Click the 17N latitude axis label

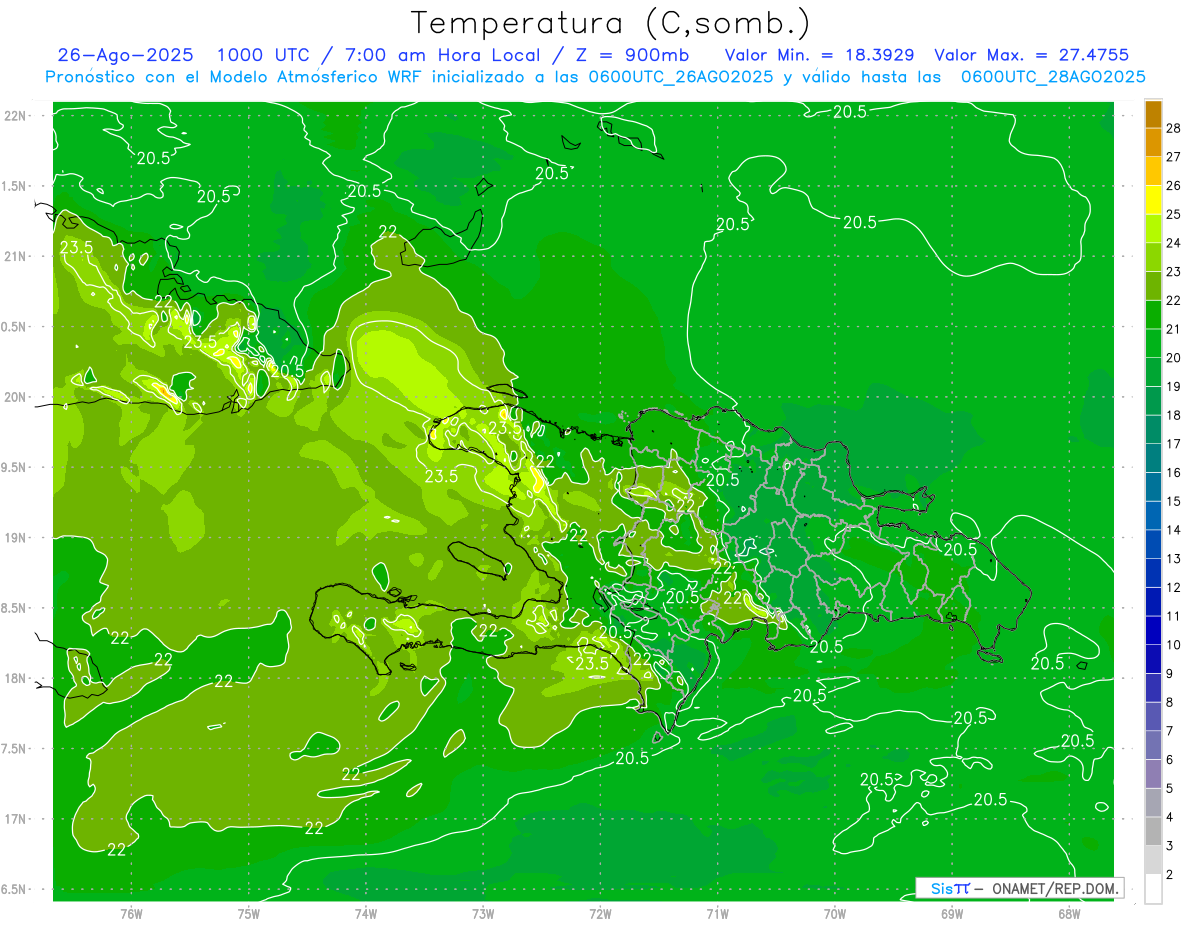click(14, 819)
